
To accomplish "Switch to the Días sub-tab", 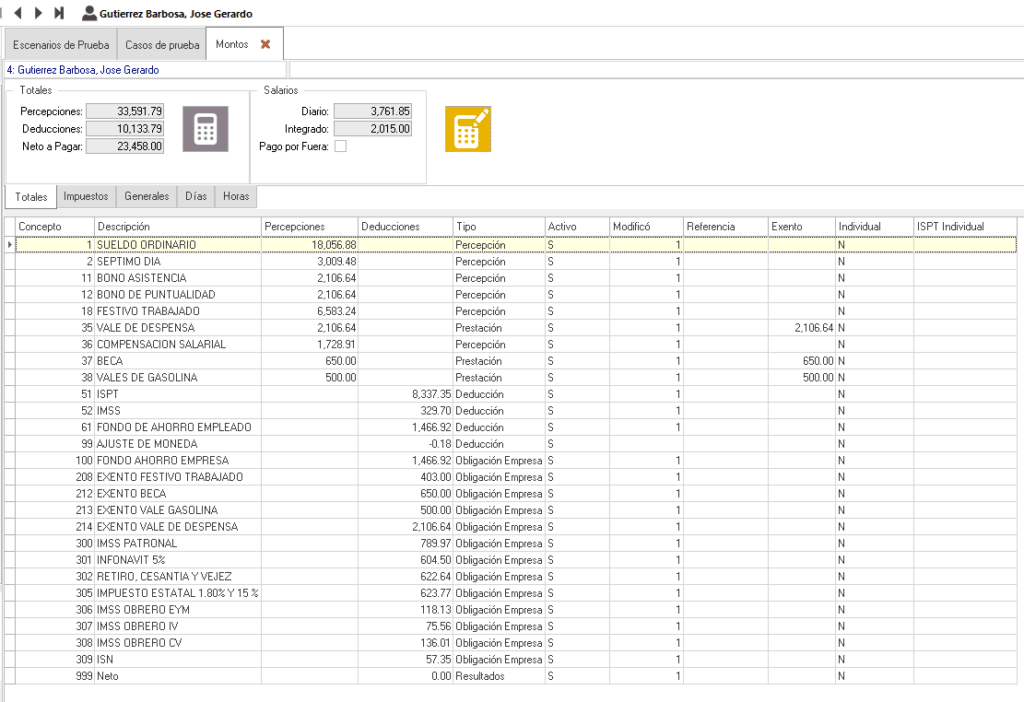I will (196, 197).
